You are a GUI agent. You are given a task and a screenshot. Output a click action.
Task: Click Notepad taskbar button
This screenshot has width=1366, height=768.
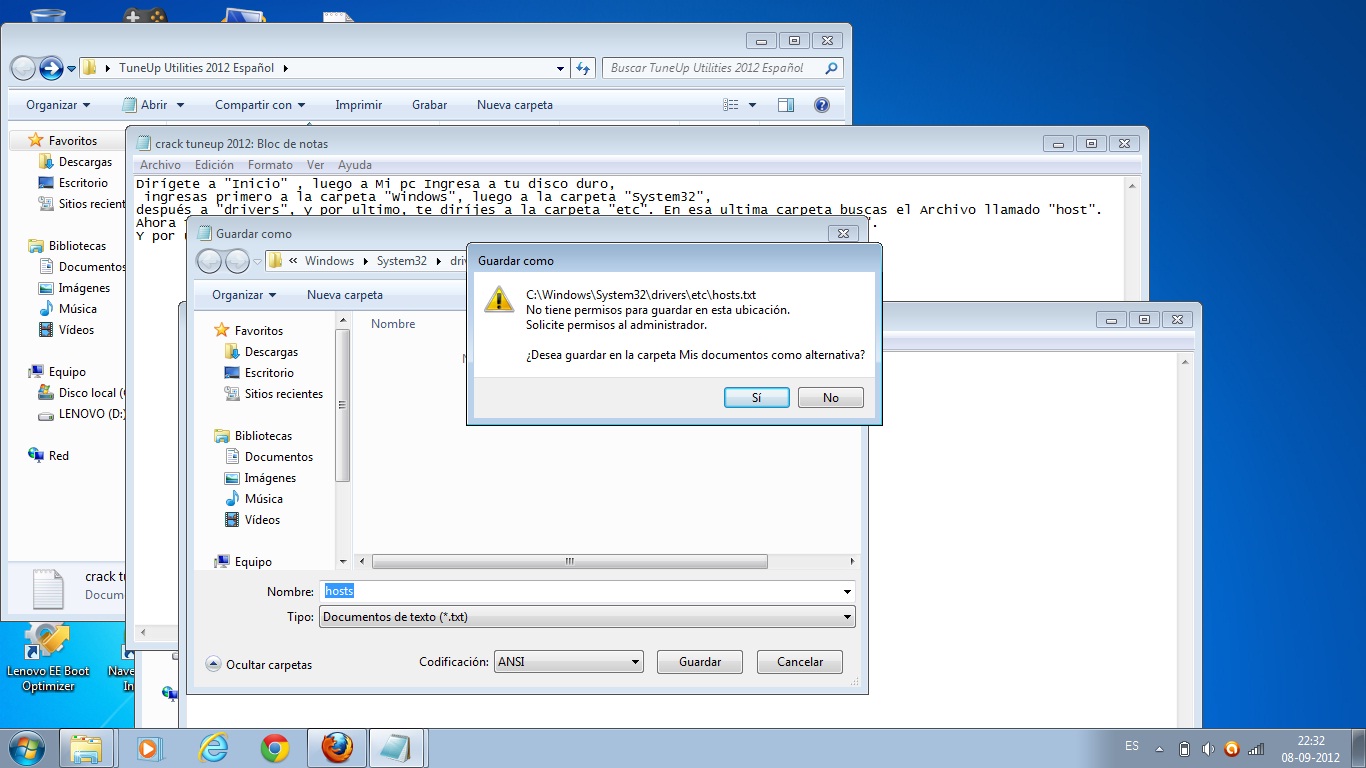click(x=397, y=748)
